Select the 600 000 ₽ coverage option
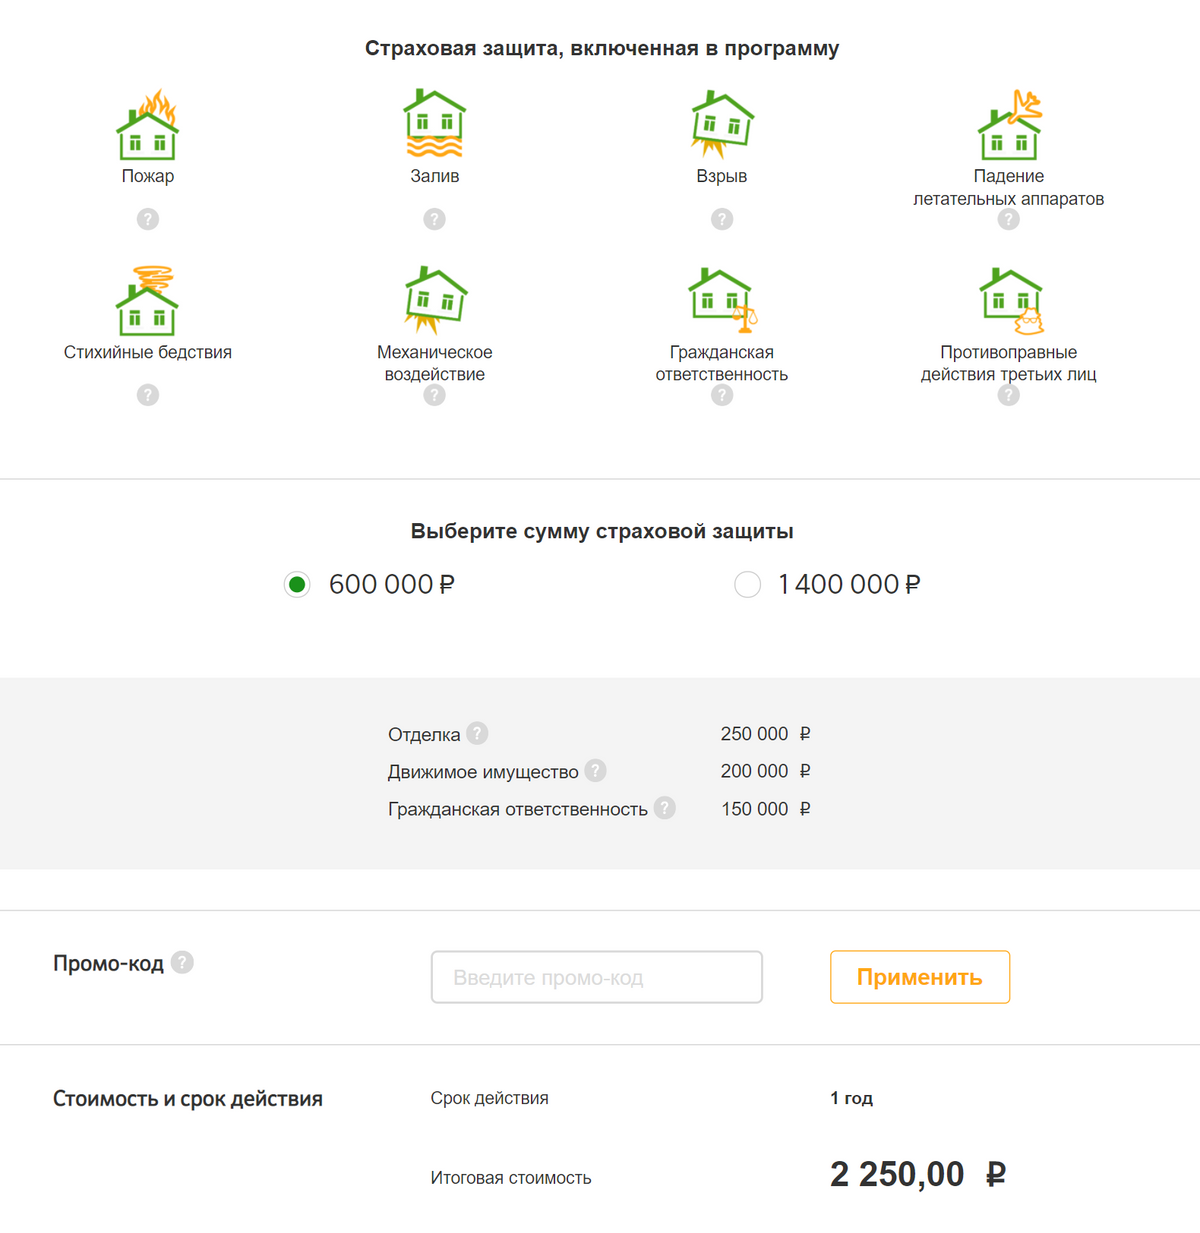 pyautogui.click(x=297, y=584)
